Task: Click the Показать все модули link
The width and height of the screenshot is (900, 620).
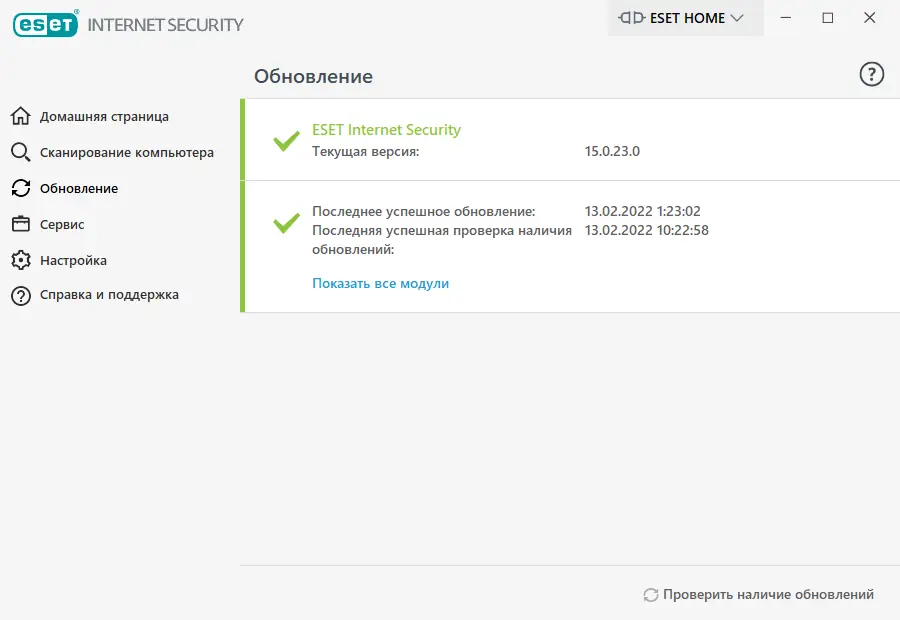Action: pyautogui.click(x=380, y=283)
